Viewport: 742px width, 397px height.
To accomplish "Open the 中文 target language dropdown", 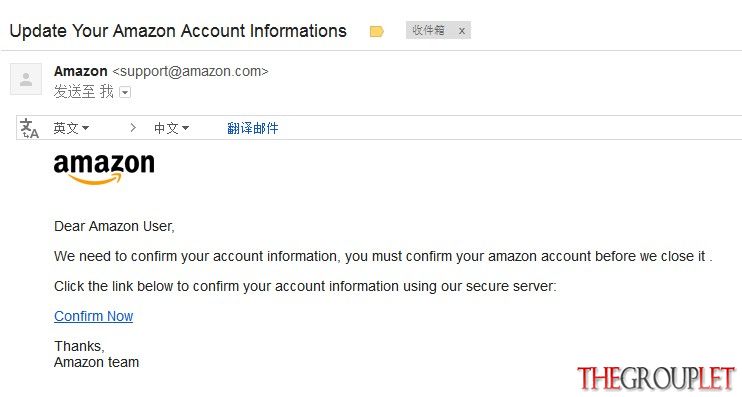I will 171,128.
